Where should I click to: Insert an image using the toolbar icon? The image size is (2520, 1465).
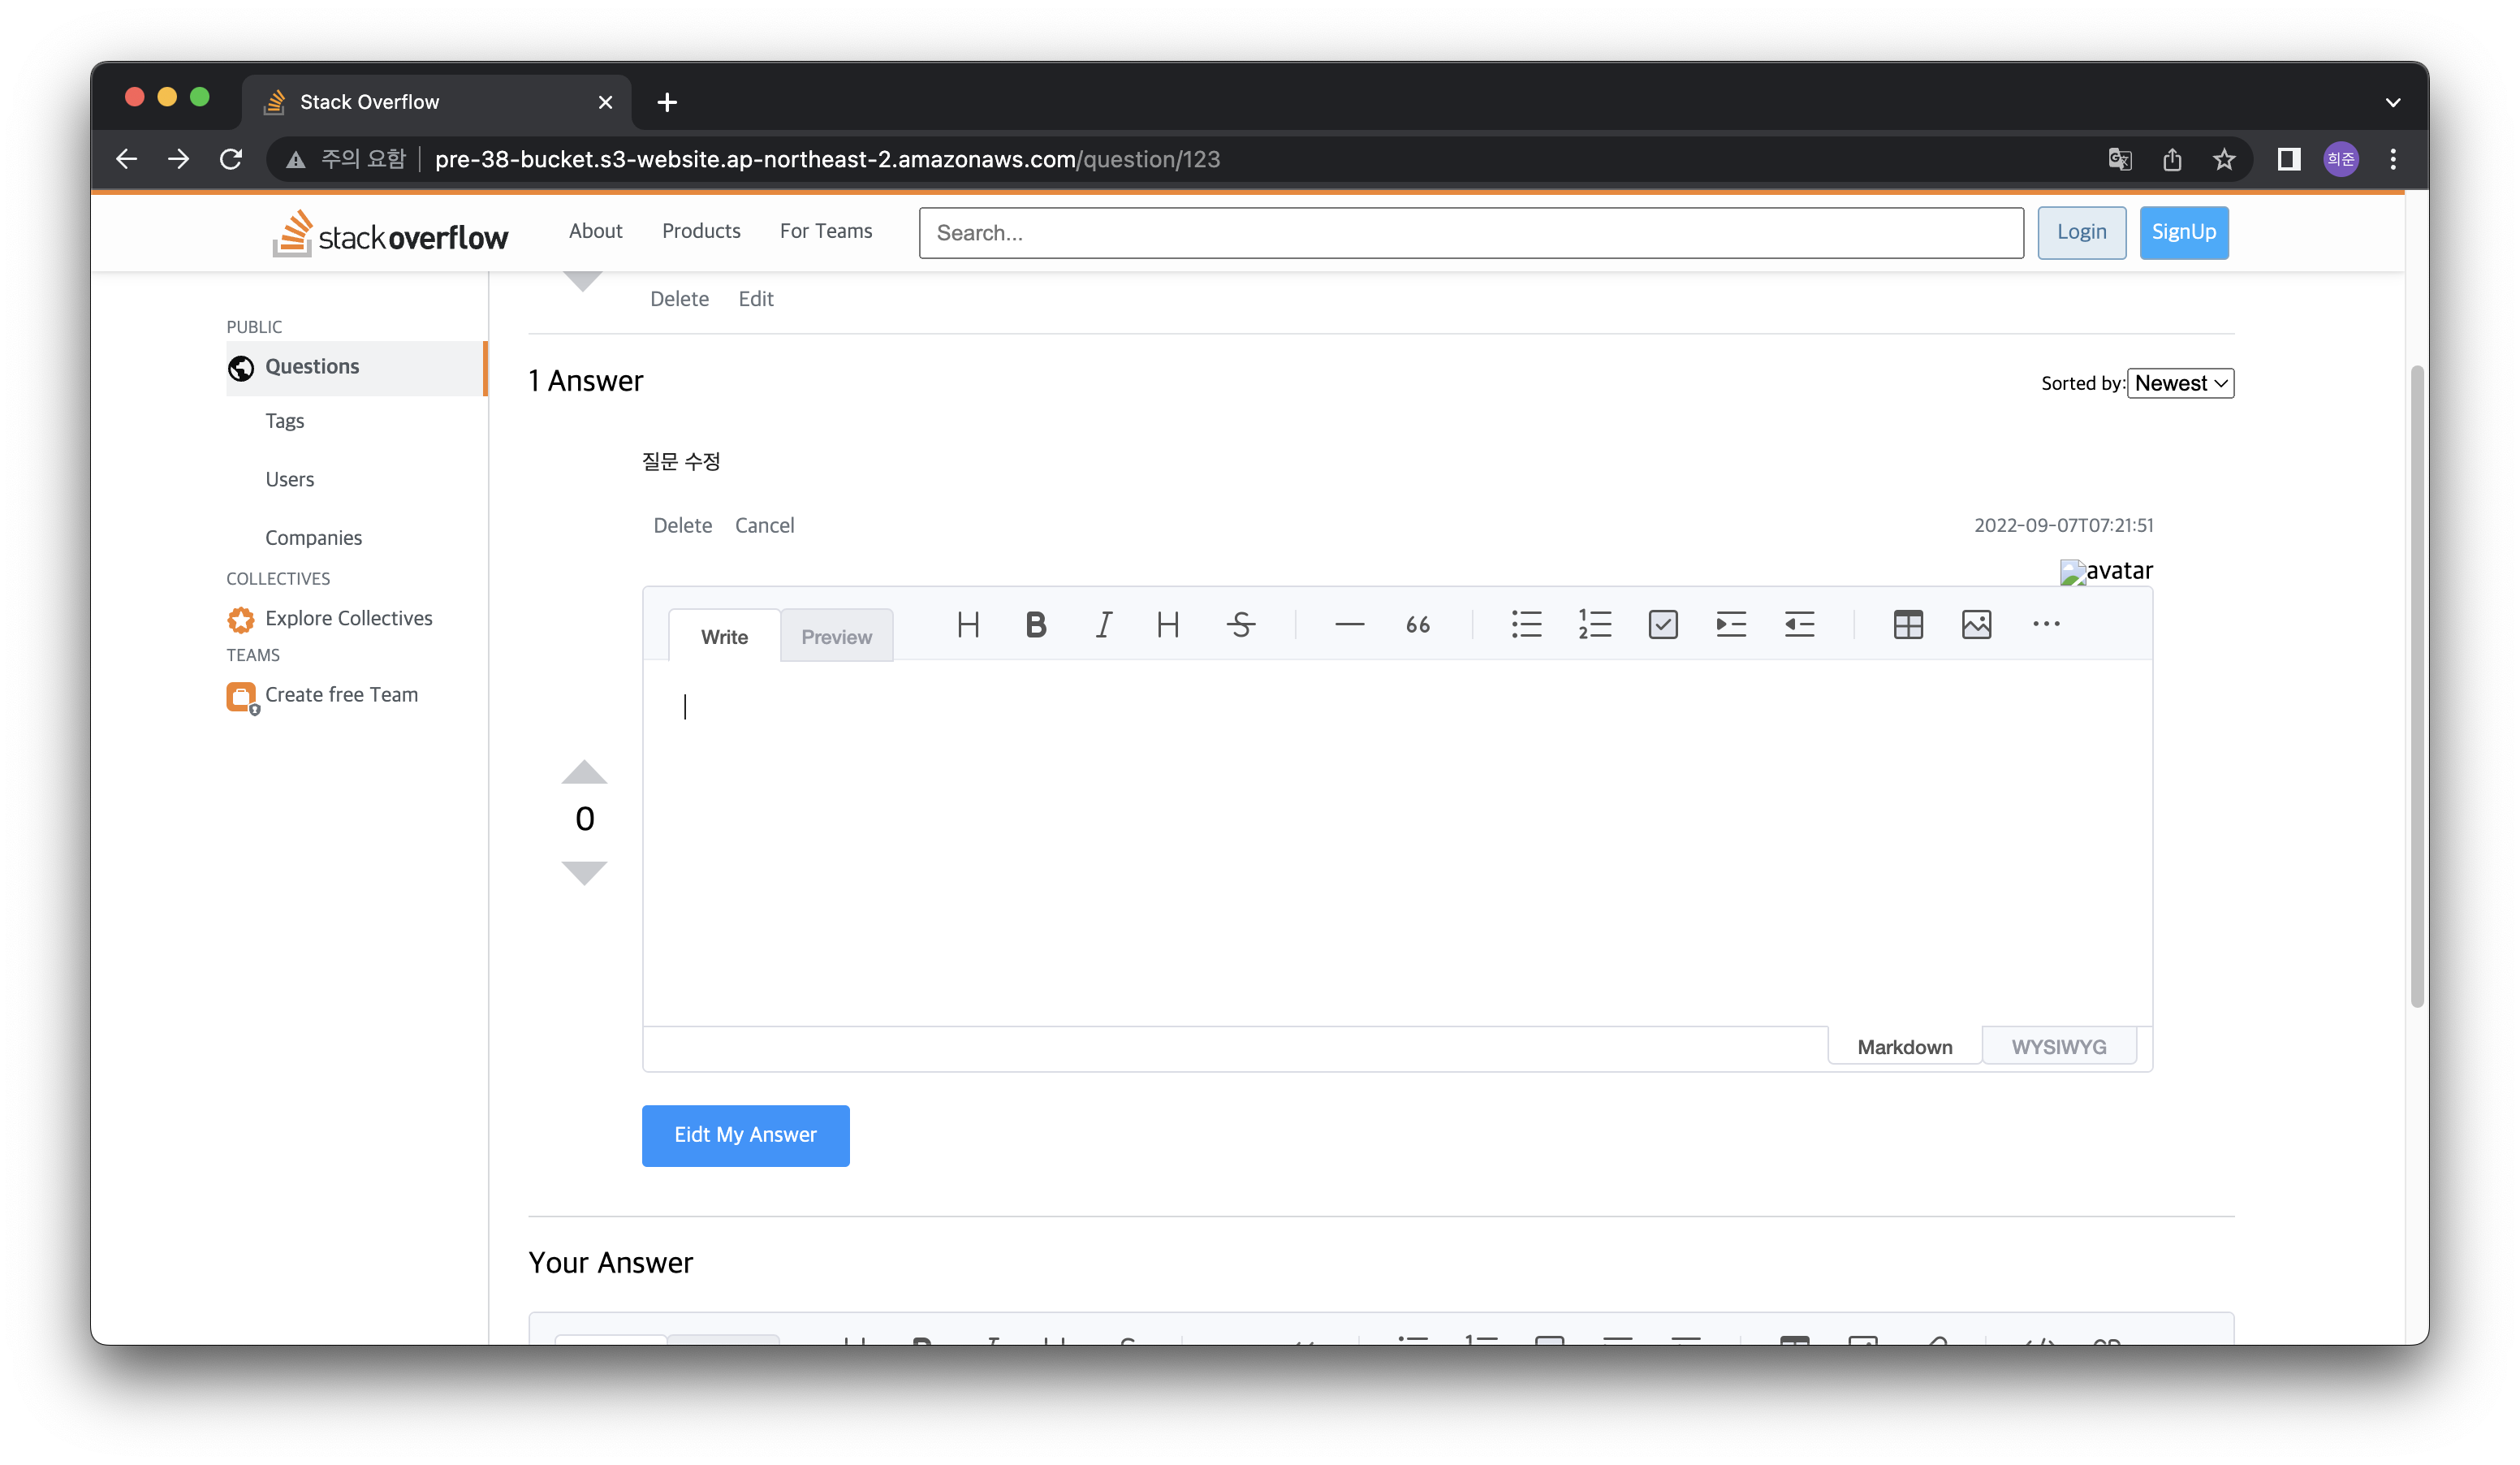click(x=1976, y=625)
